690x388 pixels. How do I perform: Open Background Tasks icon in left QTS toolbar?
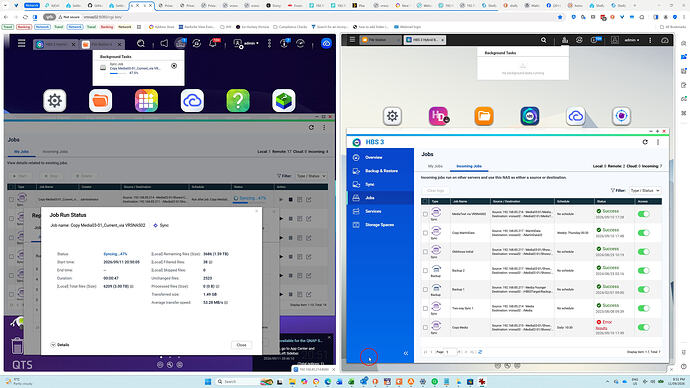coord(180,43)
